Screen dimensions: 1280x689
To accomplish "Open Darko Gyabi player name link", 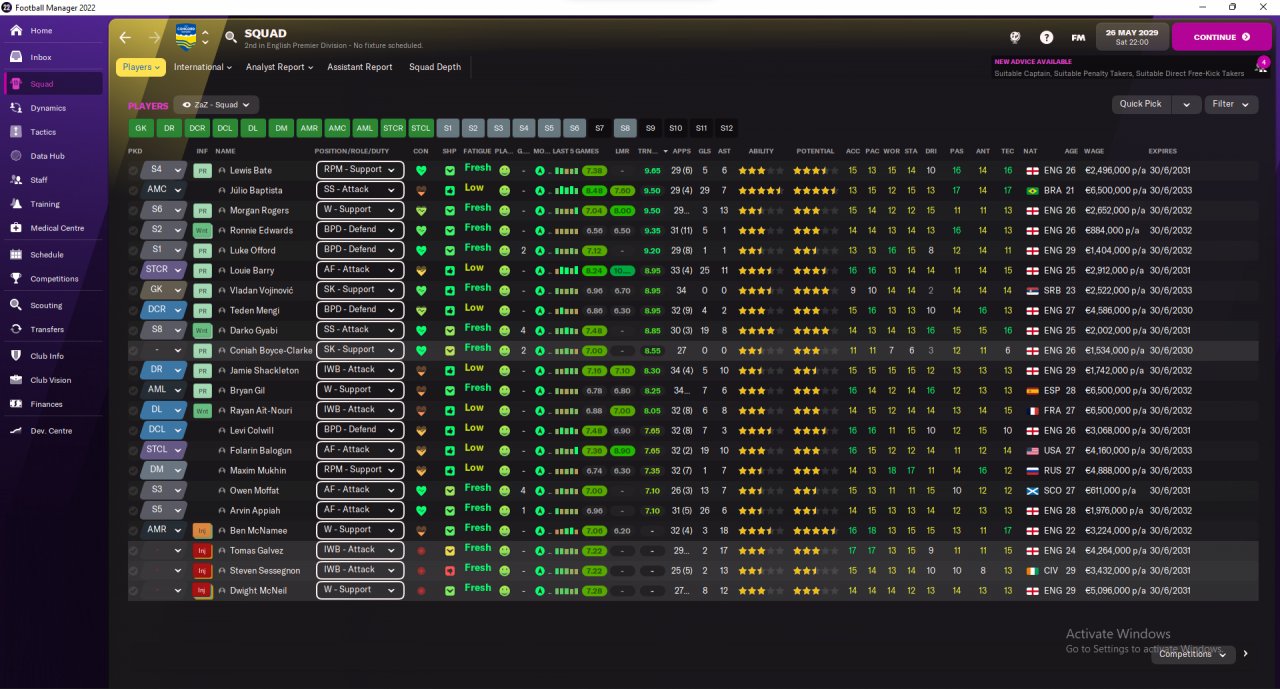I will coord(252,331).
